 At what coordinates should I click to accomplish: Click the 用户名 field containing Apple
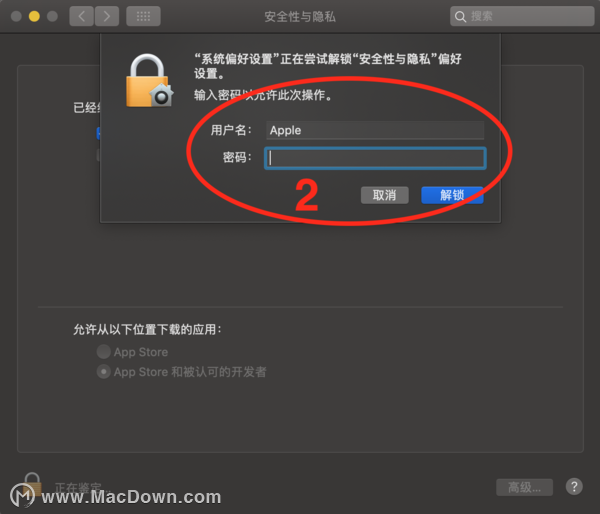375,130
